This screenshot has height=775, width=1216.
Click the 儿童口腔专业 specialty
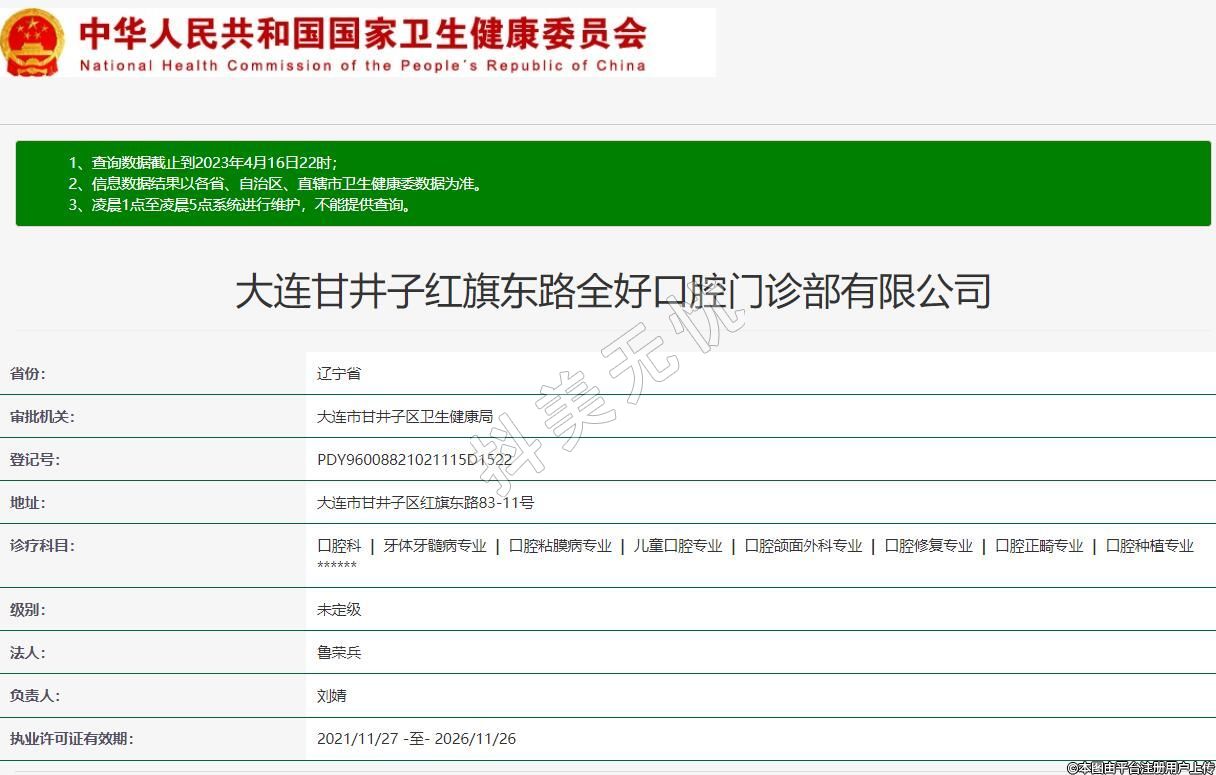[677, 546]
